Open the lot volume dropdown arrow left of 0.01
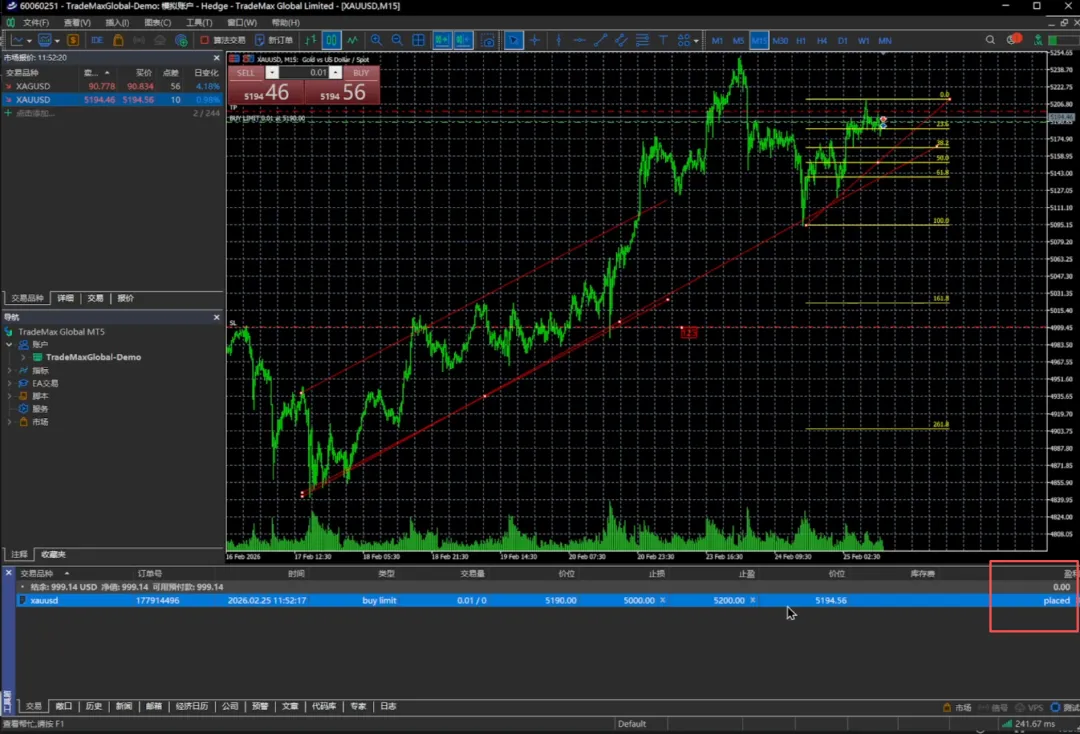The width and height of the screenshot is (1080, 734). click(272, 73)
